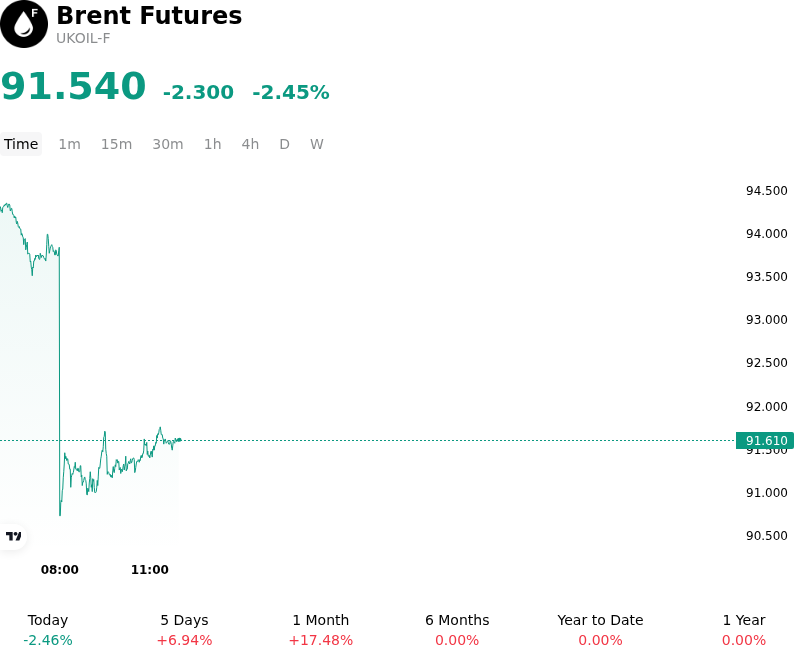Screen dimensions: 800x660
Task: Switch to the 1m interval
Action: pos(69,144)
